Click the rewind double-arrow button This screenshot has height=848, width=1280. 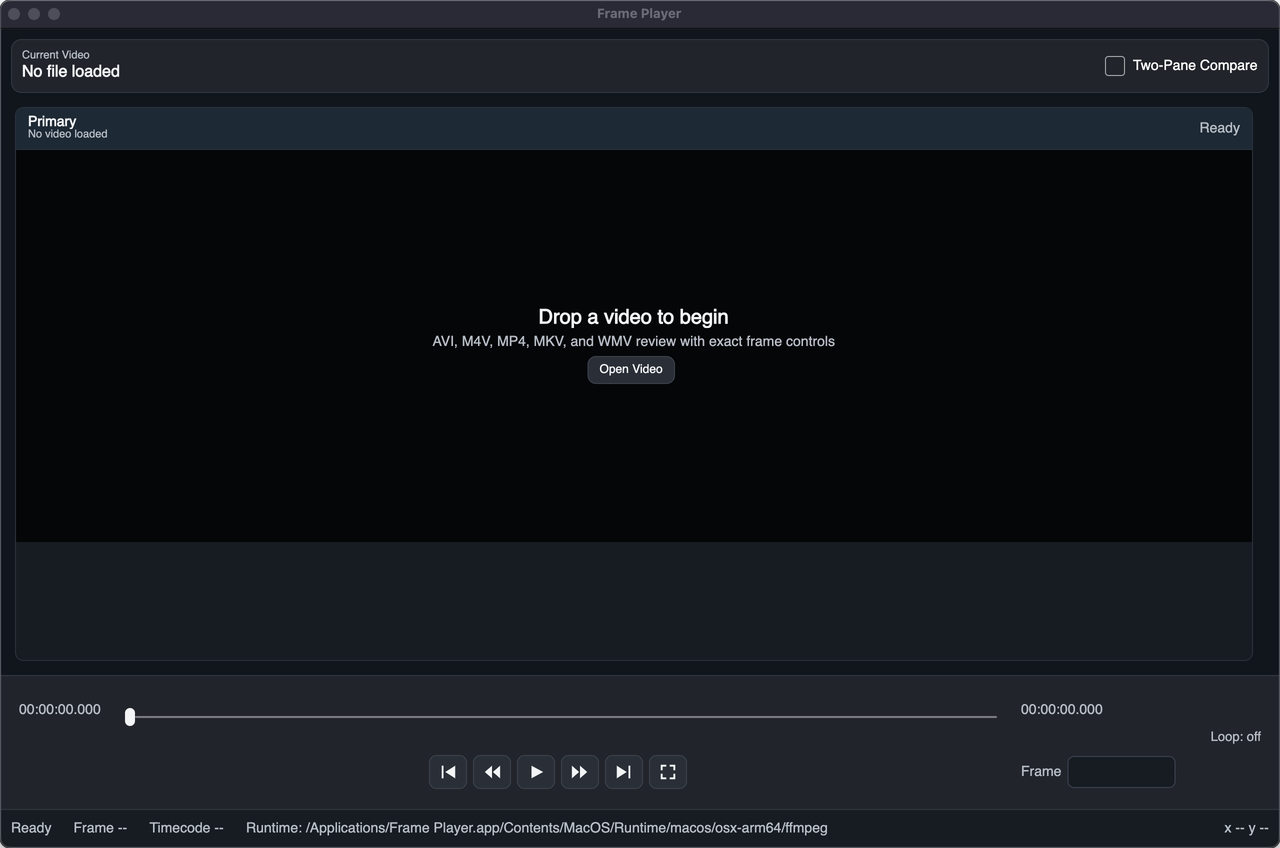(492, 772)
